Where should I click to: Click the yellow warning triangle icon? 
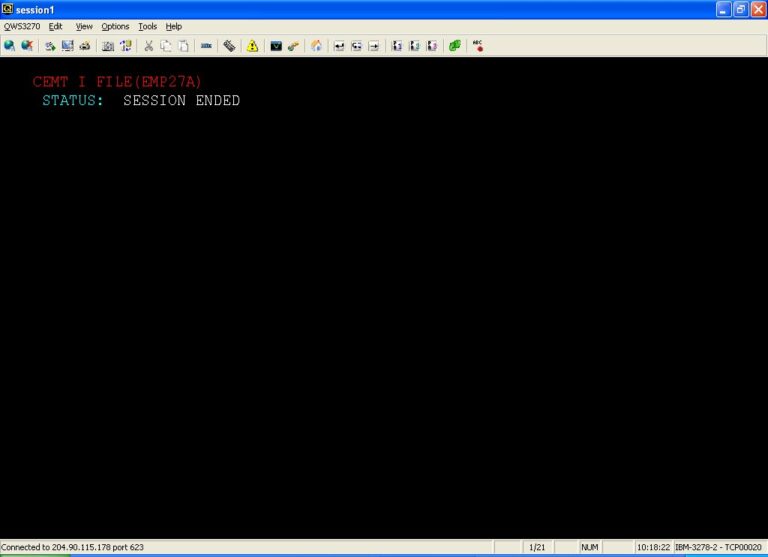click(x=252, y=46)
